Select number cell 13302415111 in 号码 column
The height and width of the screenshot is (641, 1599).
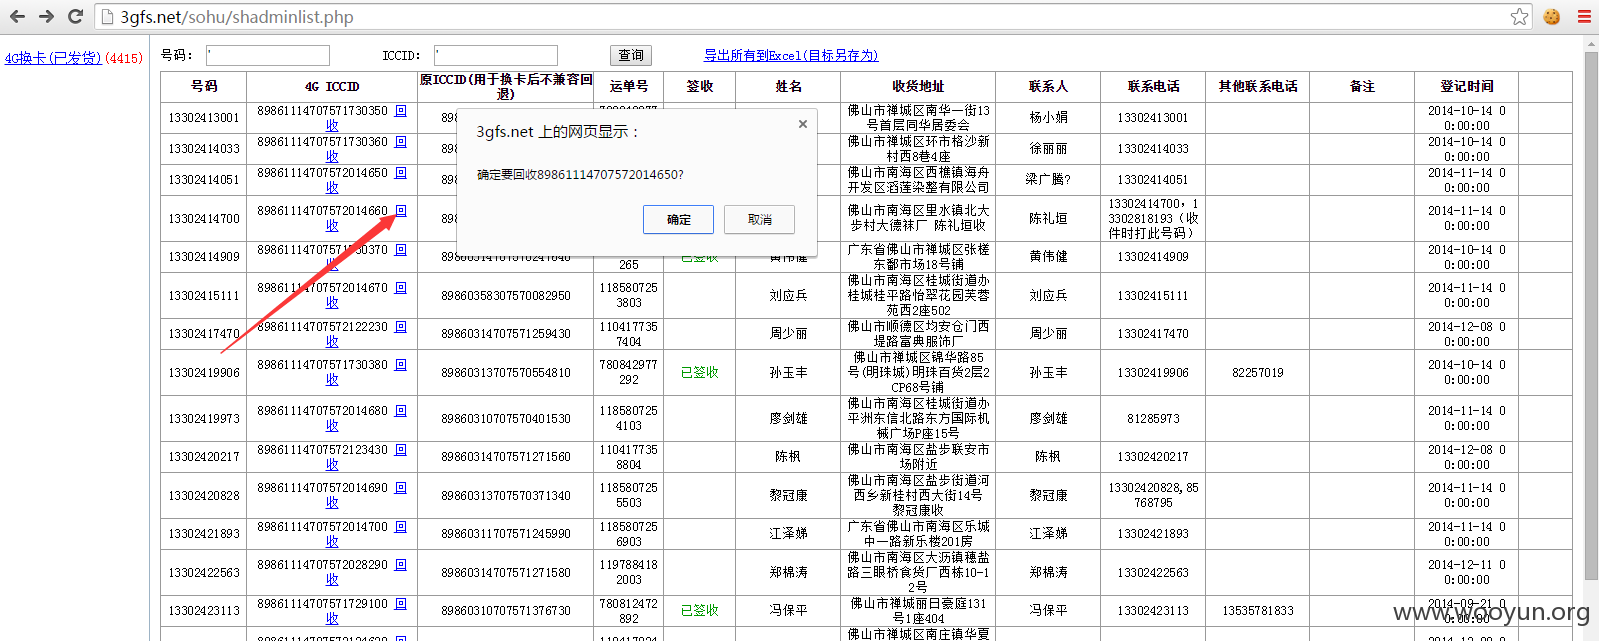pyautogui.click(x=204, y=296)
